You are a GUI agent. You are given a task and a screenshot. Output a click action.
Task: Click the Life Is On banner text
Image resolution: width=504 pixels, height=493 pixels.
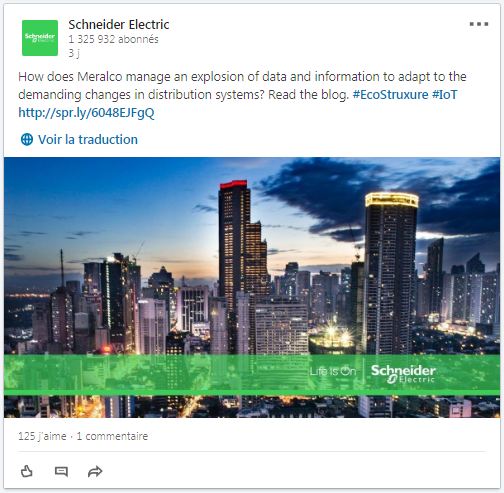[x=333, y=371]
